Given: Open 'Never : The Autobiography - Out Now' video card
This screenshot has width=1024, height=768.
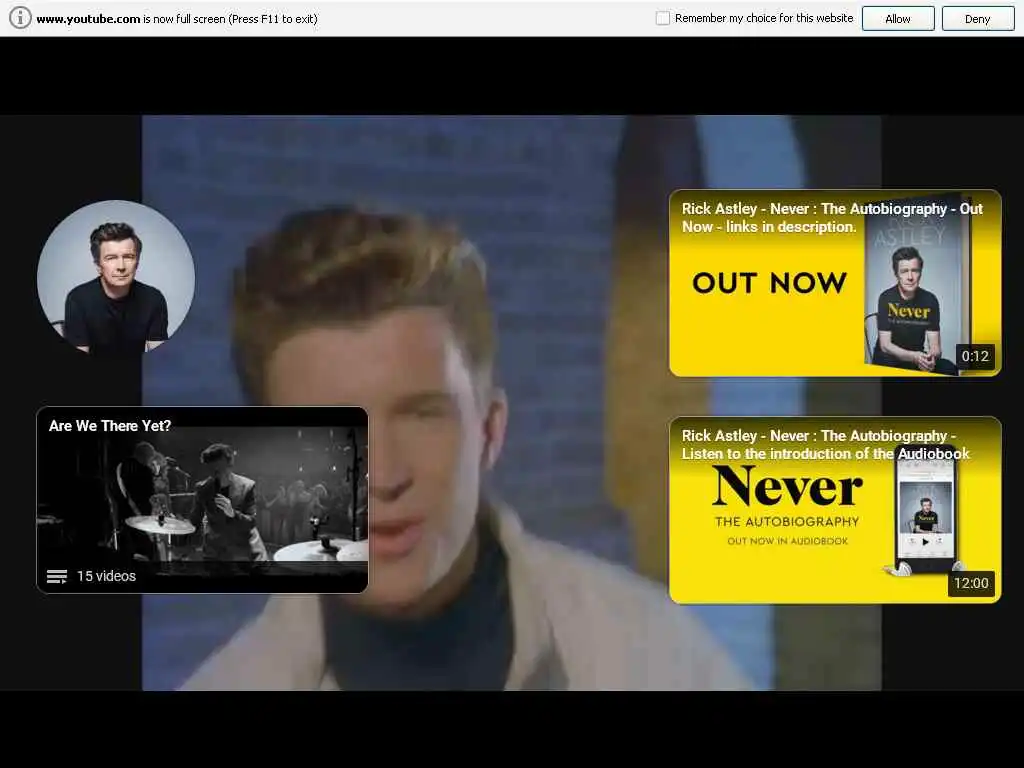Looking at the screenshot, I should [835, 283].
